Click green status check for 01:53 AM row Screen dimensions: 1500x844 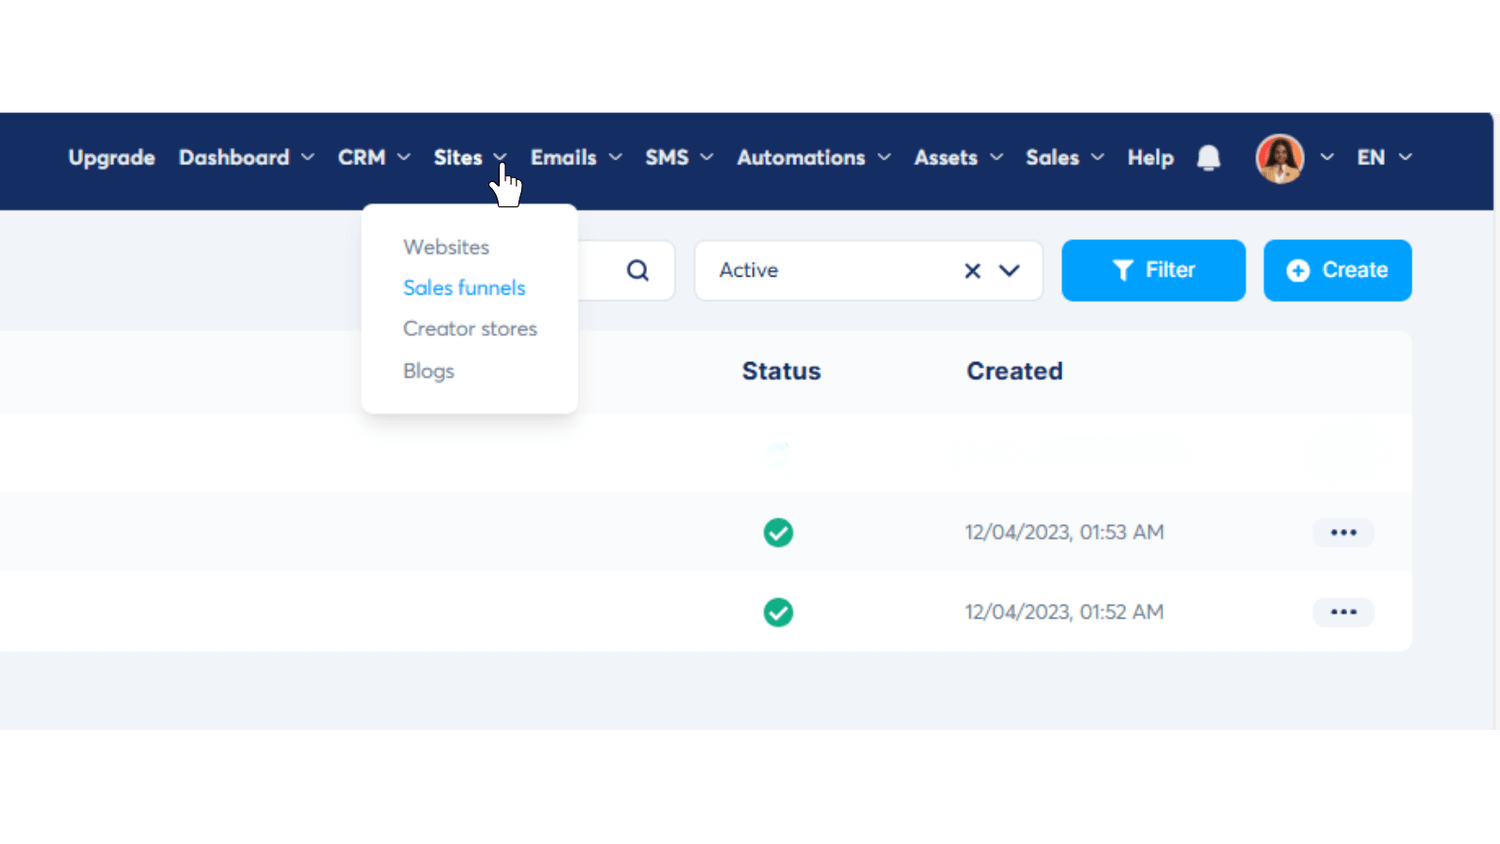tap(778, 532)
